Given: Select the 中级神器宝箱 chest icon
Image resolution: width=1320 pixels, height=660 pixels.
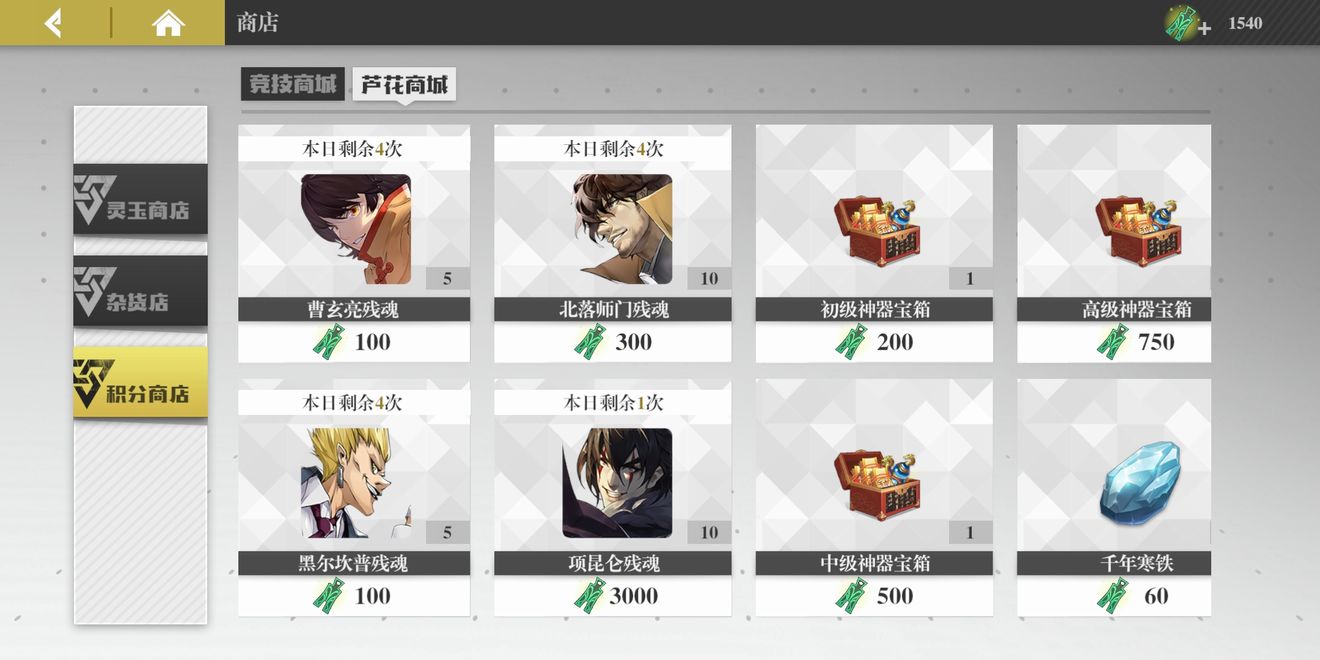Looking at the screenshot, I should coord(877,485).
